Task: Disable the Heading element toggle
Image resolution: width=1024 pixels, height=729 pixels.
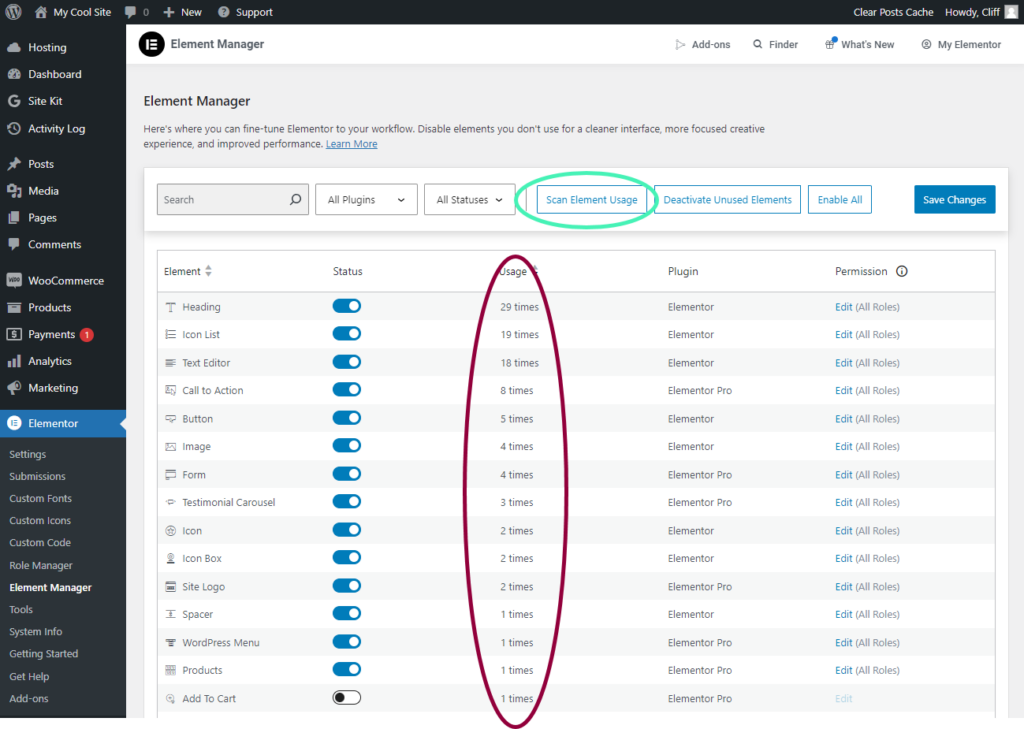Action: (346, 306)
